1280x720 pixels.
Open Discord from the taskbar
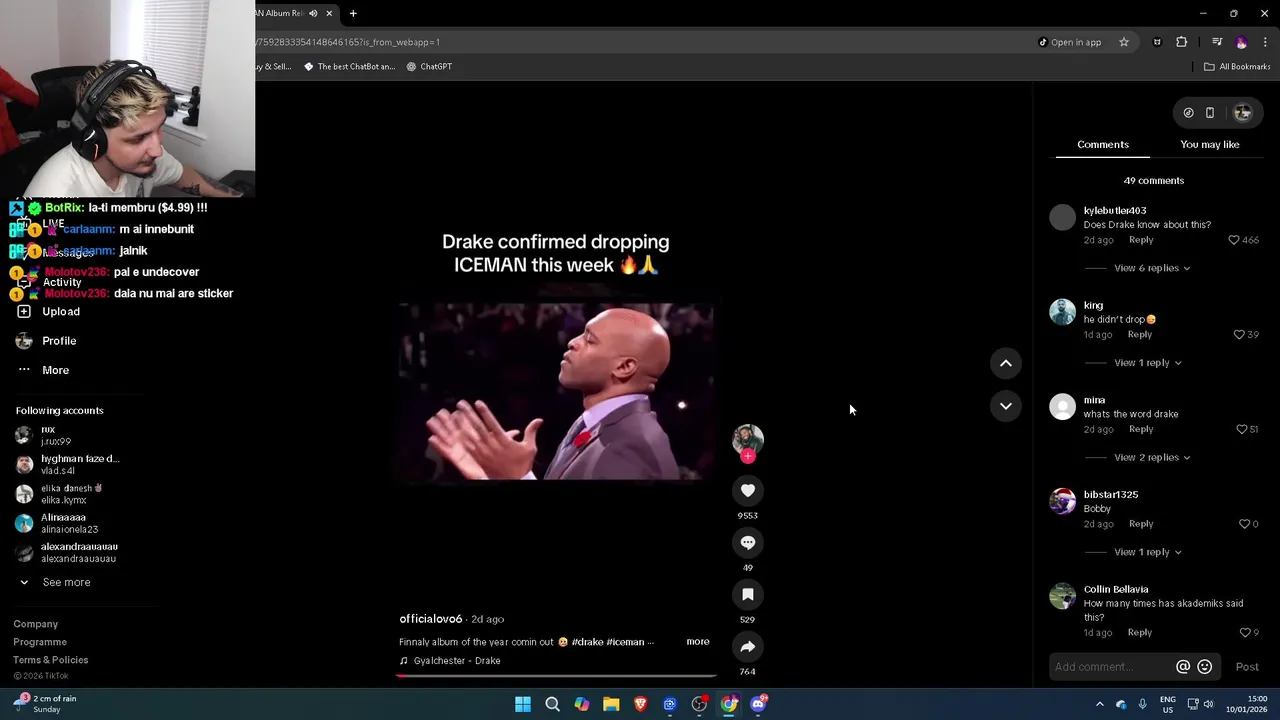click(758, 704)
